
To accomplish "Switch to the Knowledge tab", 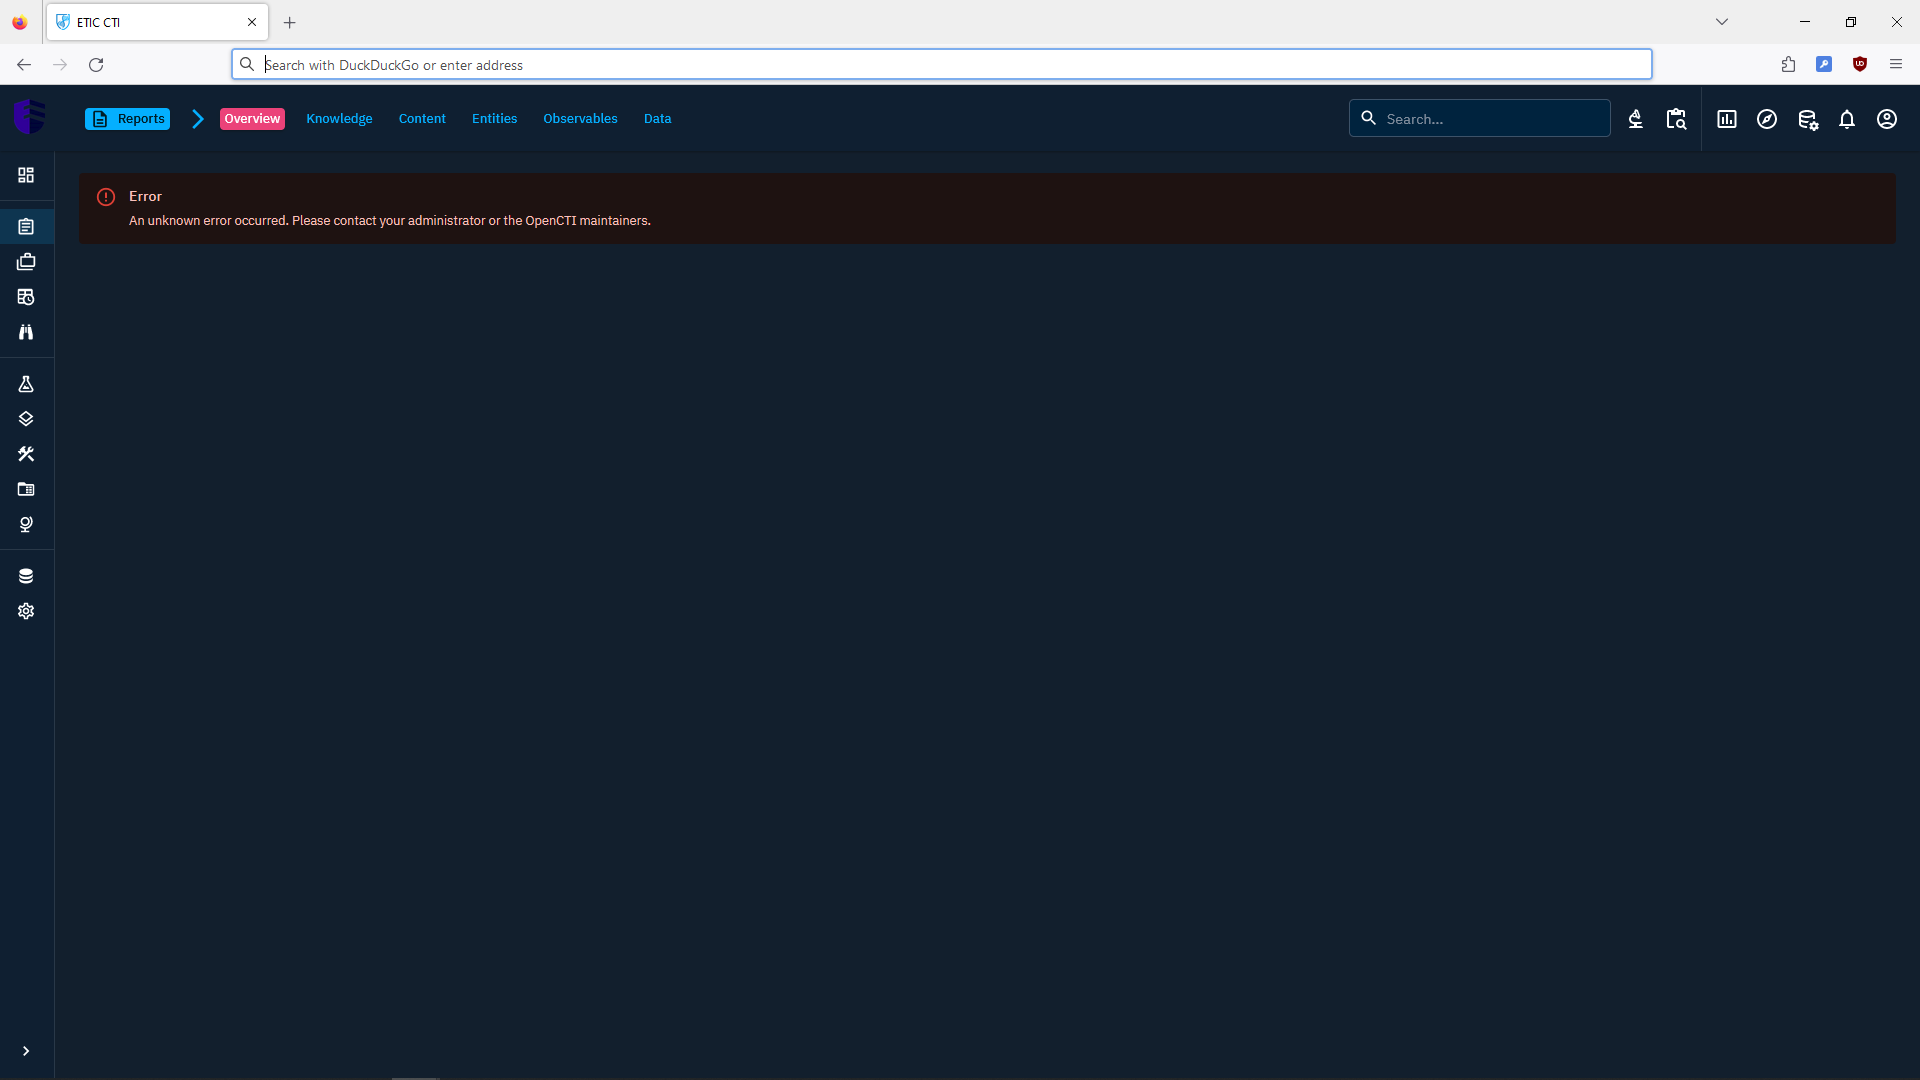I will (339, 118).
